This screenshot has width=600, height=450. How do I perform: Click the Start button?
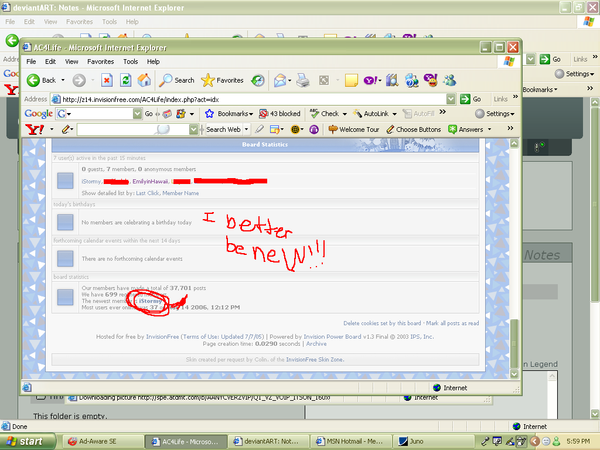26,441
